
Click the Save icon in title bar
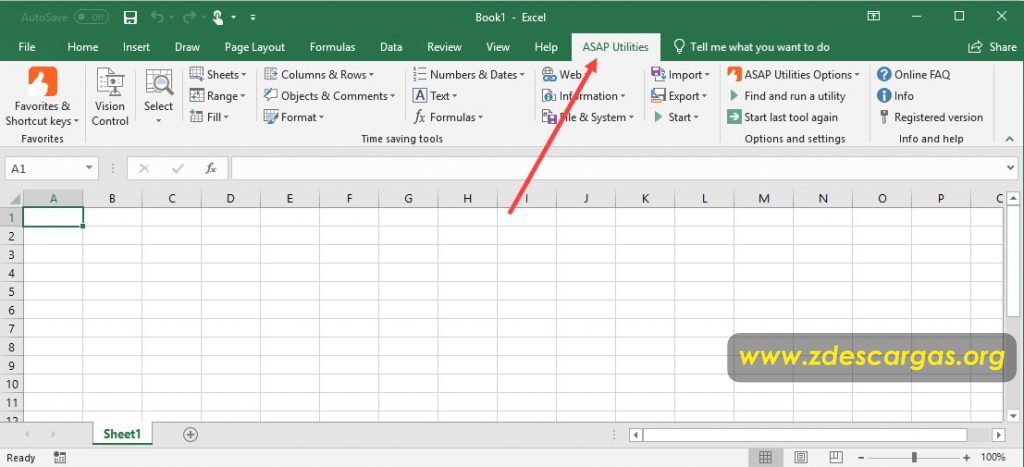[131, 18]
